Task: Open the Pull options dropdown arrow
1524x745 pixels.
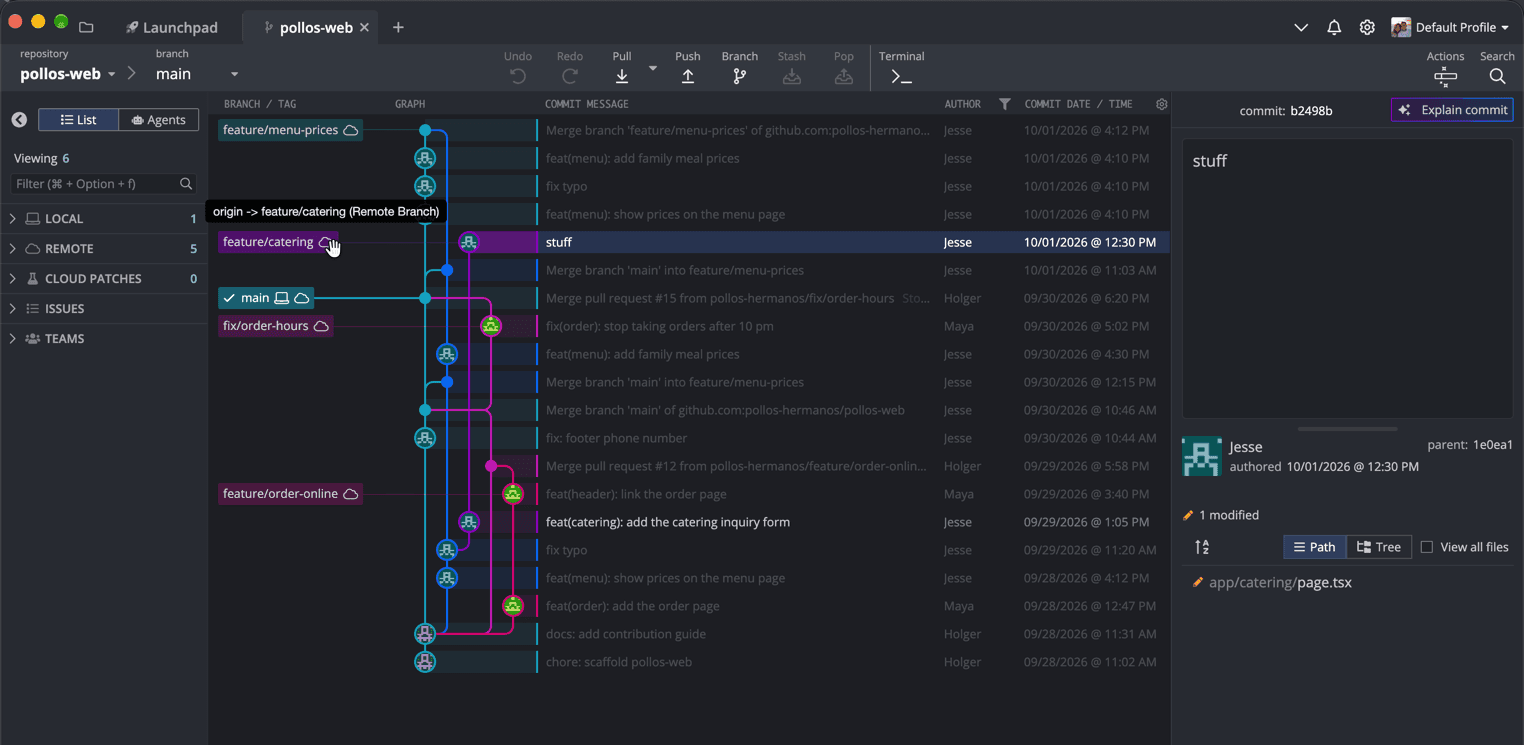Action: [653, 68]
